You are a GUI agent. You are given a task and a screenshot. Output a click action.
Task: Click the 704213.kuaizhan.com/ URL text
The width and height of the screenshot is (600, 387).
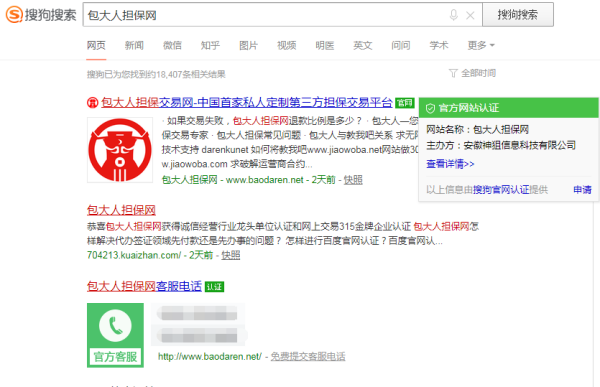tap(134, 255)
